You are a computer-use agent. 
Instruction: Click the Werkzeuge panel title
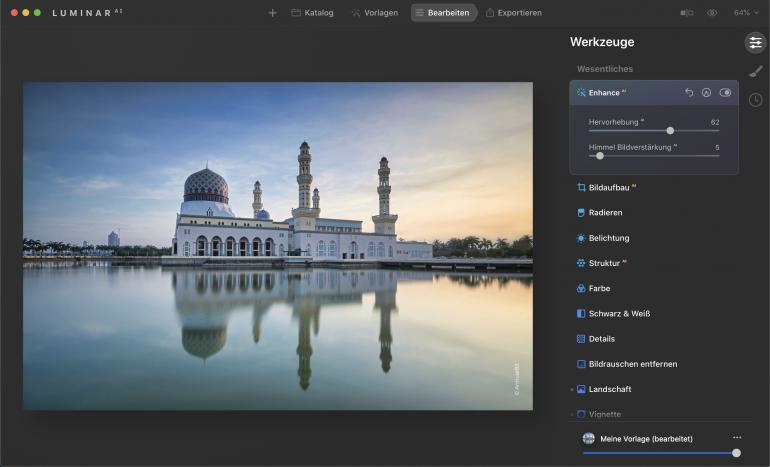pyautogui.click(x=602, y=42)
